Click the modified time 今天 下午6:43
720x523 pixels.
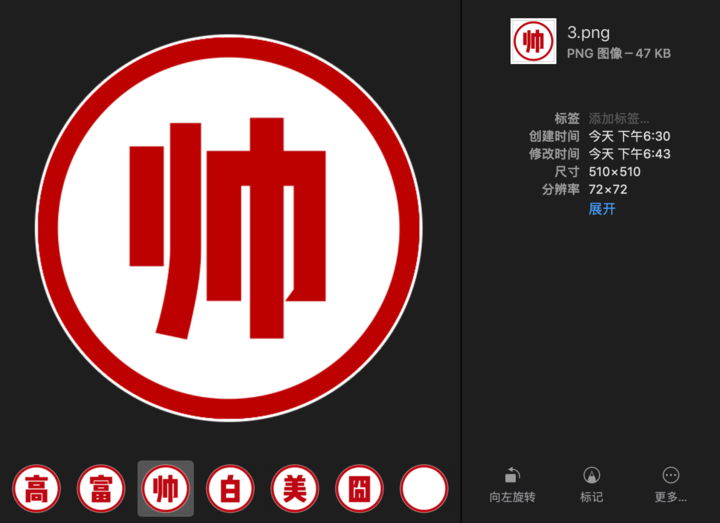pos(630,154)
